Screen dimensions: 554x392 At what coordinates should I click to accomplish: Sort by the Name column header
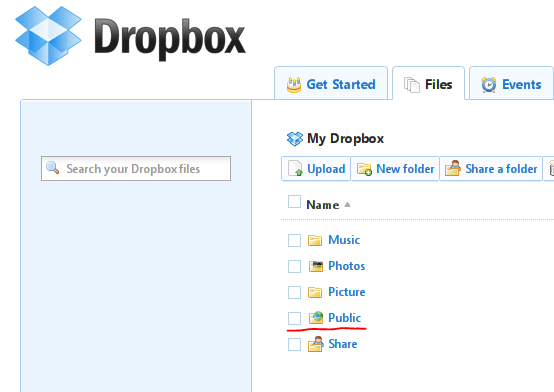323,205
